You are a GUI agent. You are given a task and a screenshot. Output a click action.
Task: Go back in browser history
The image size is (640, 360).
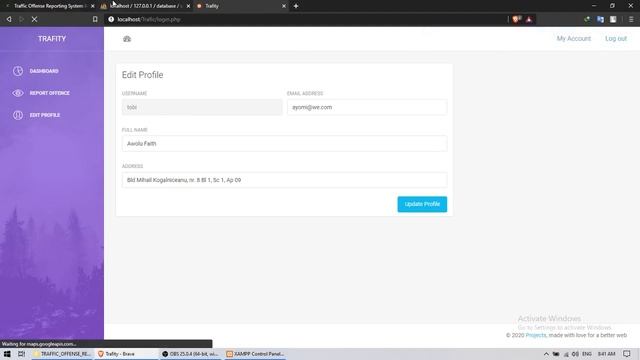pos(9,19)
